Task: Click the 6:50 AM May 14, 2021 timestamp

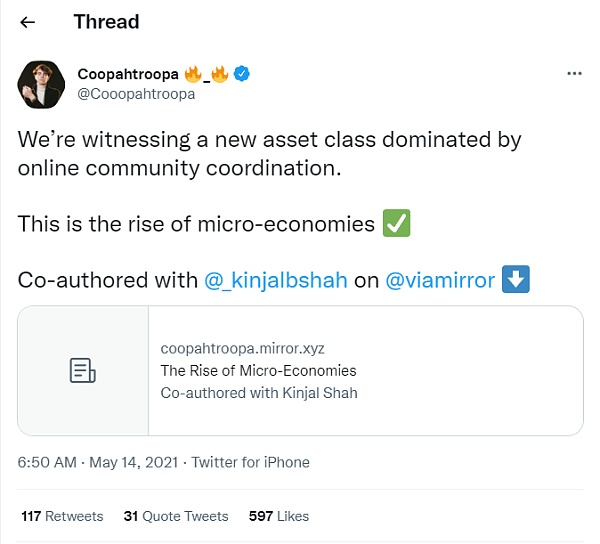Action: click(x=98, y=462)
